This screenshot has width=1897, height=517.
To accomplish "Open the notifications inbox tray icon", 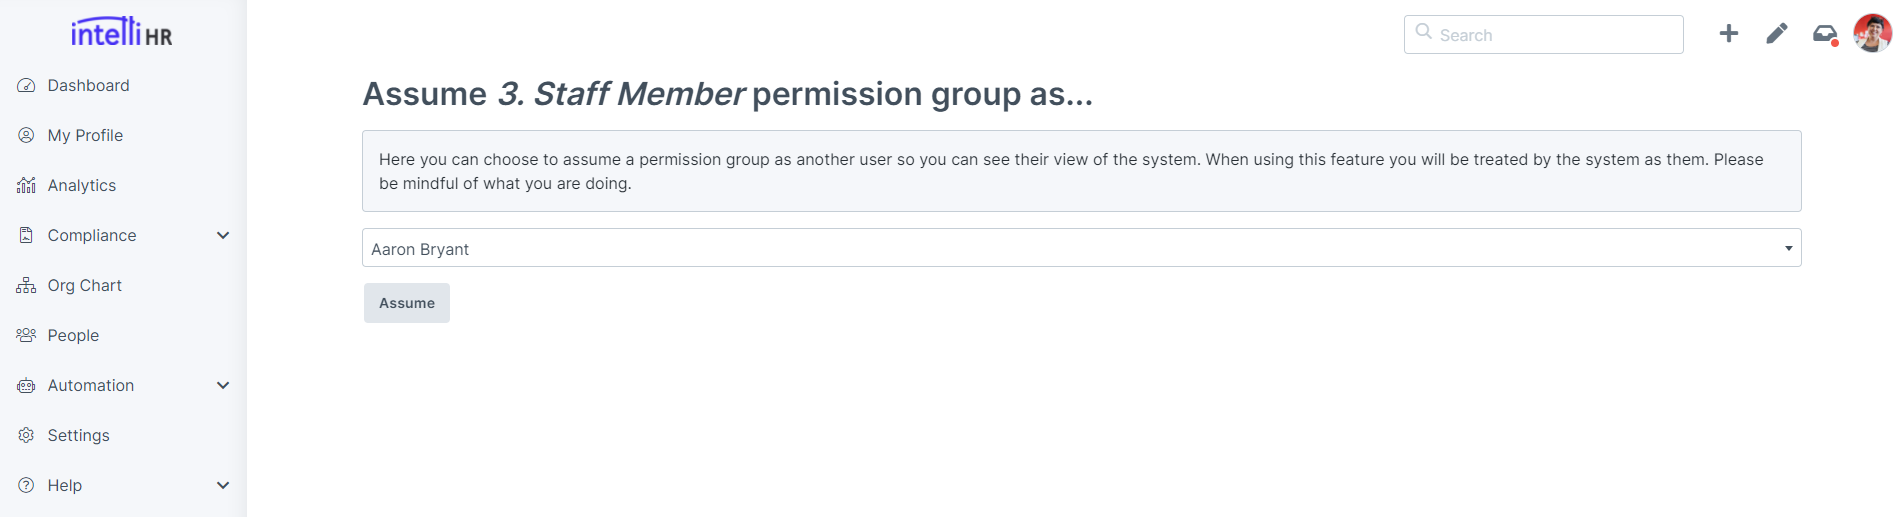I will tap(1824, 34).
